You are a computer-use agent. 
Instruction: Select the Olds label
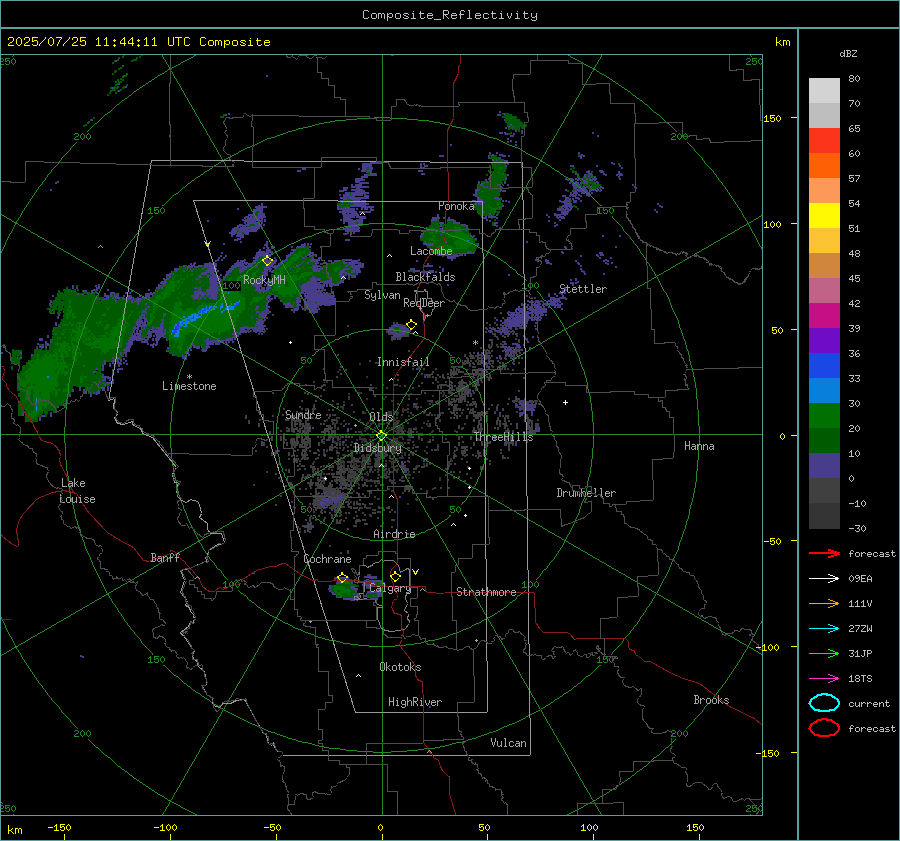pos(381,416)
